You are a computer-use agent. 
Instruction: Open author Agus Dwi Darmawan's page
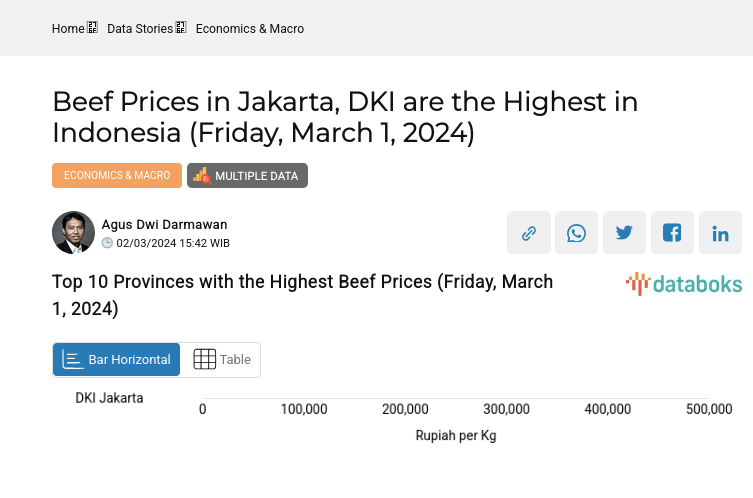[x=164, y=225]
